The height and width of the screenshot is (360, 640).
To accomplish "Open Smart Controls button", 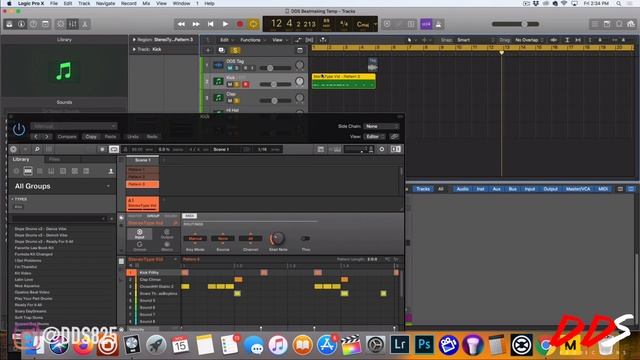I will 60,24.
